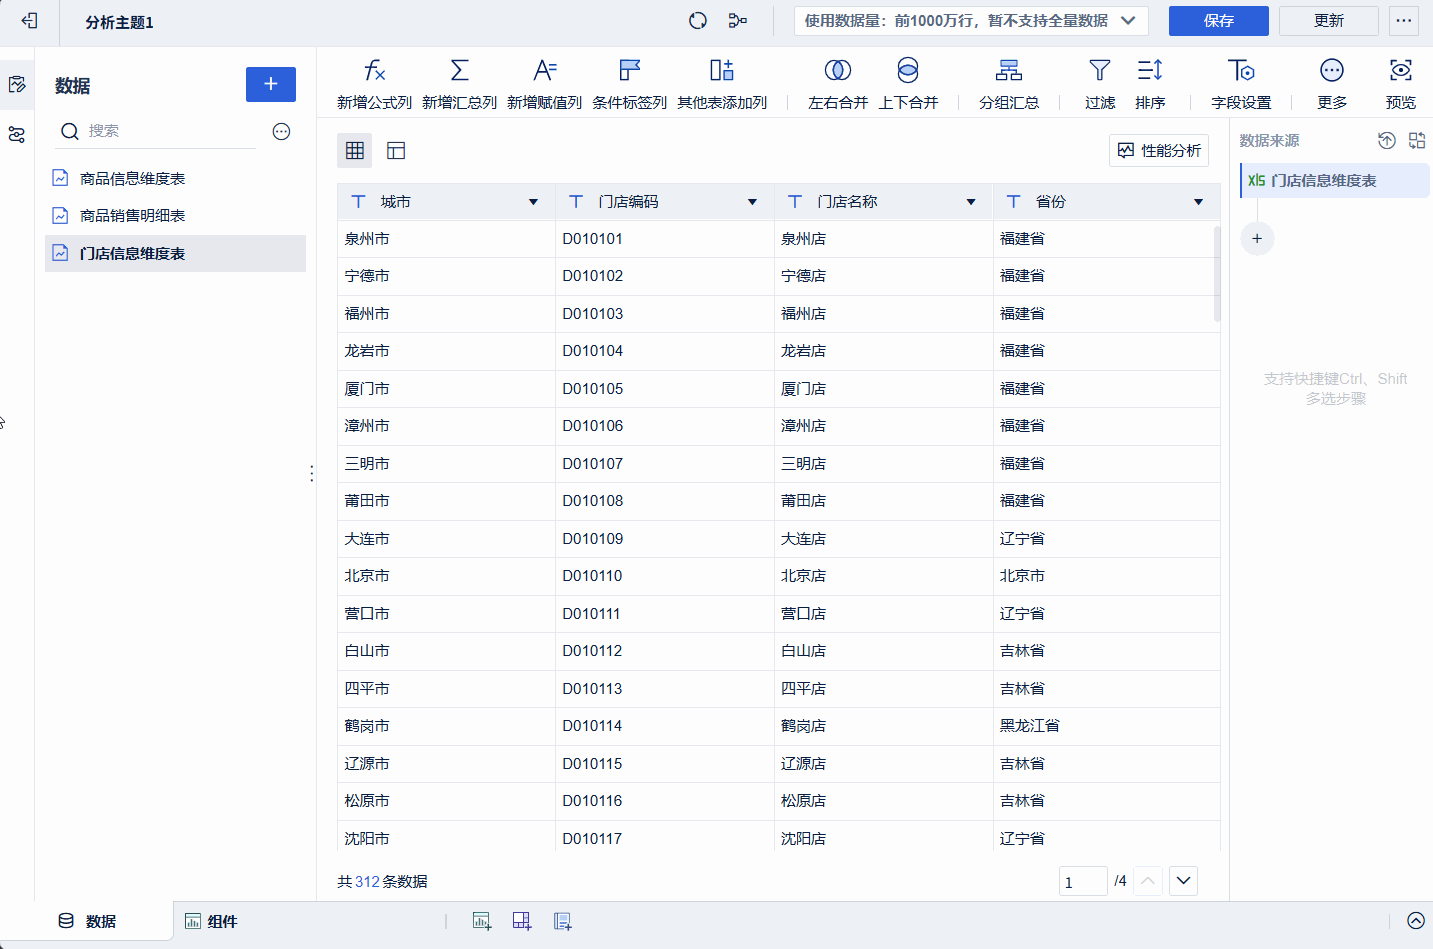This screenshot has height=949, width=1433.
Task: Open the 省份 column header dropdown
Action: (1198, 202)
